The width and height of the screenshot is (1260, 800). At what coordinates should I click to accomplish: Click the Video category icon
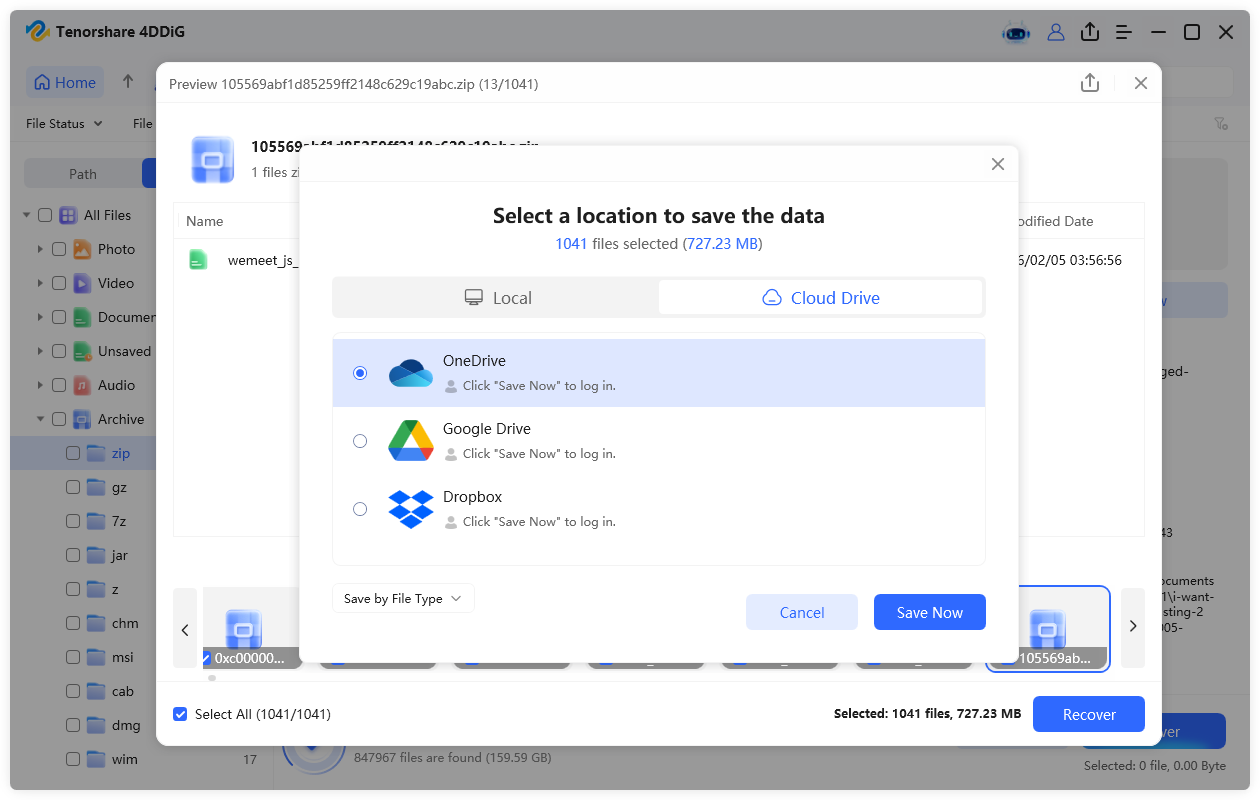click(82, 283)
